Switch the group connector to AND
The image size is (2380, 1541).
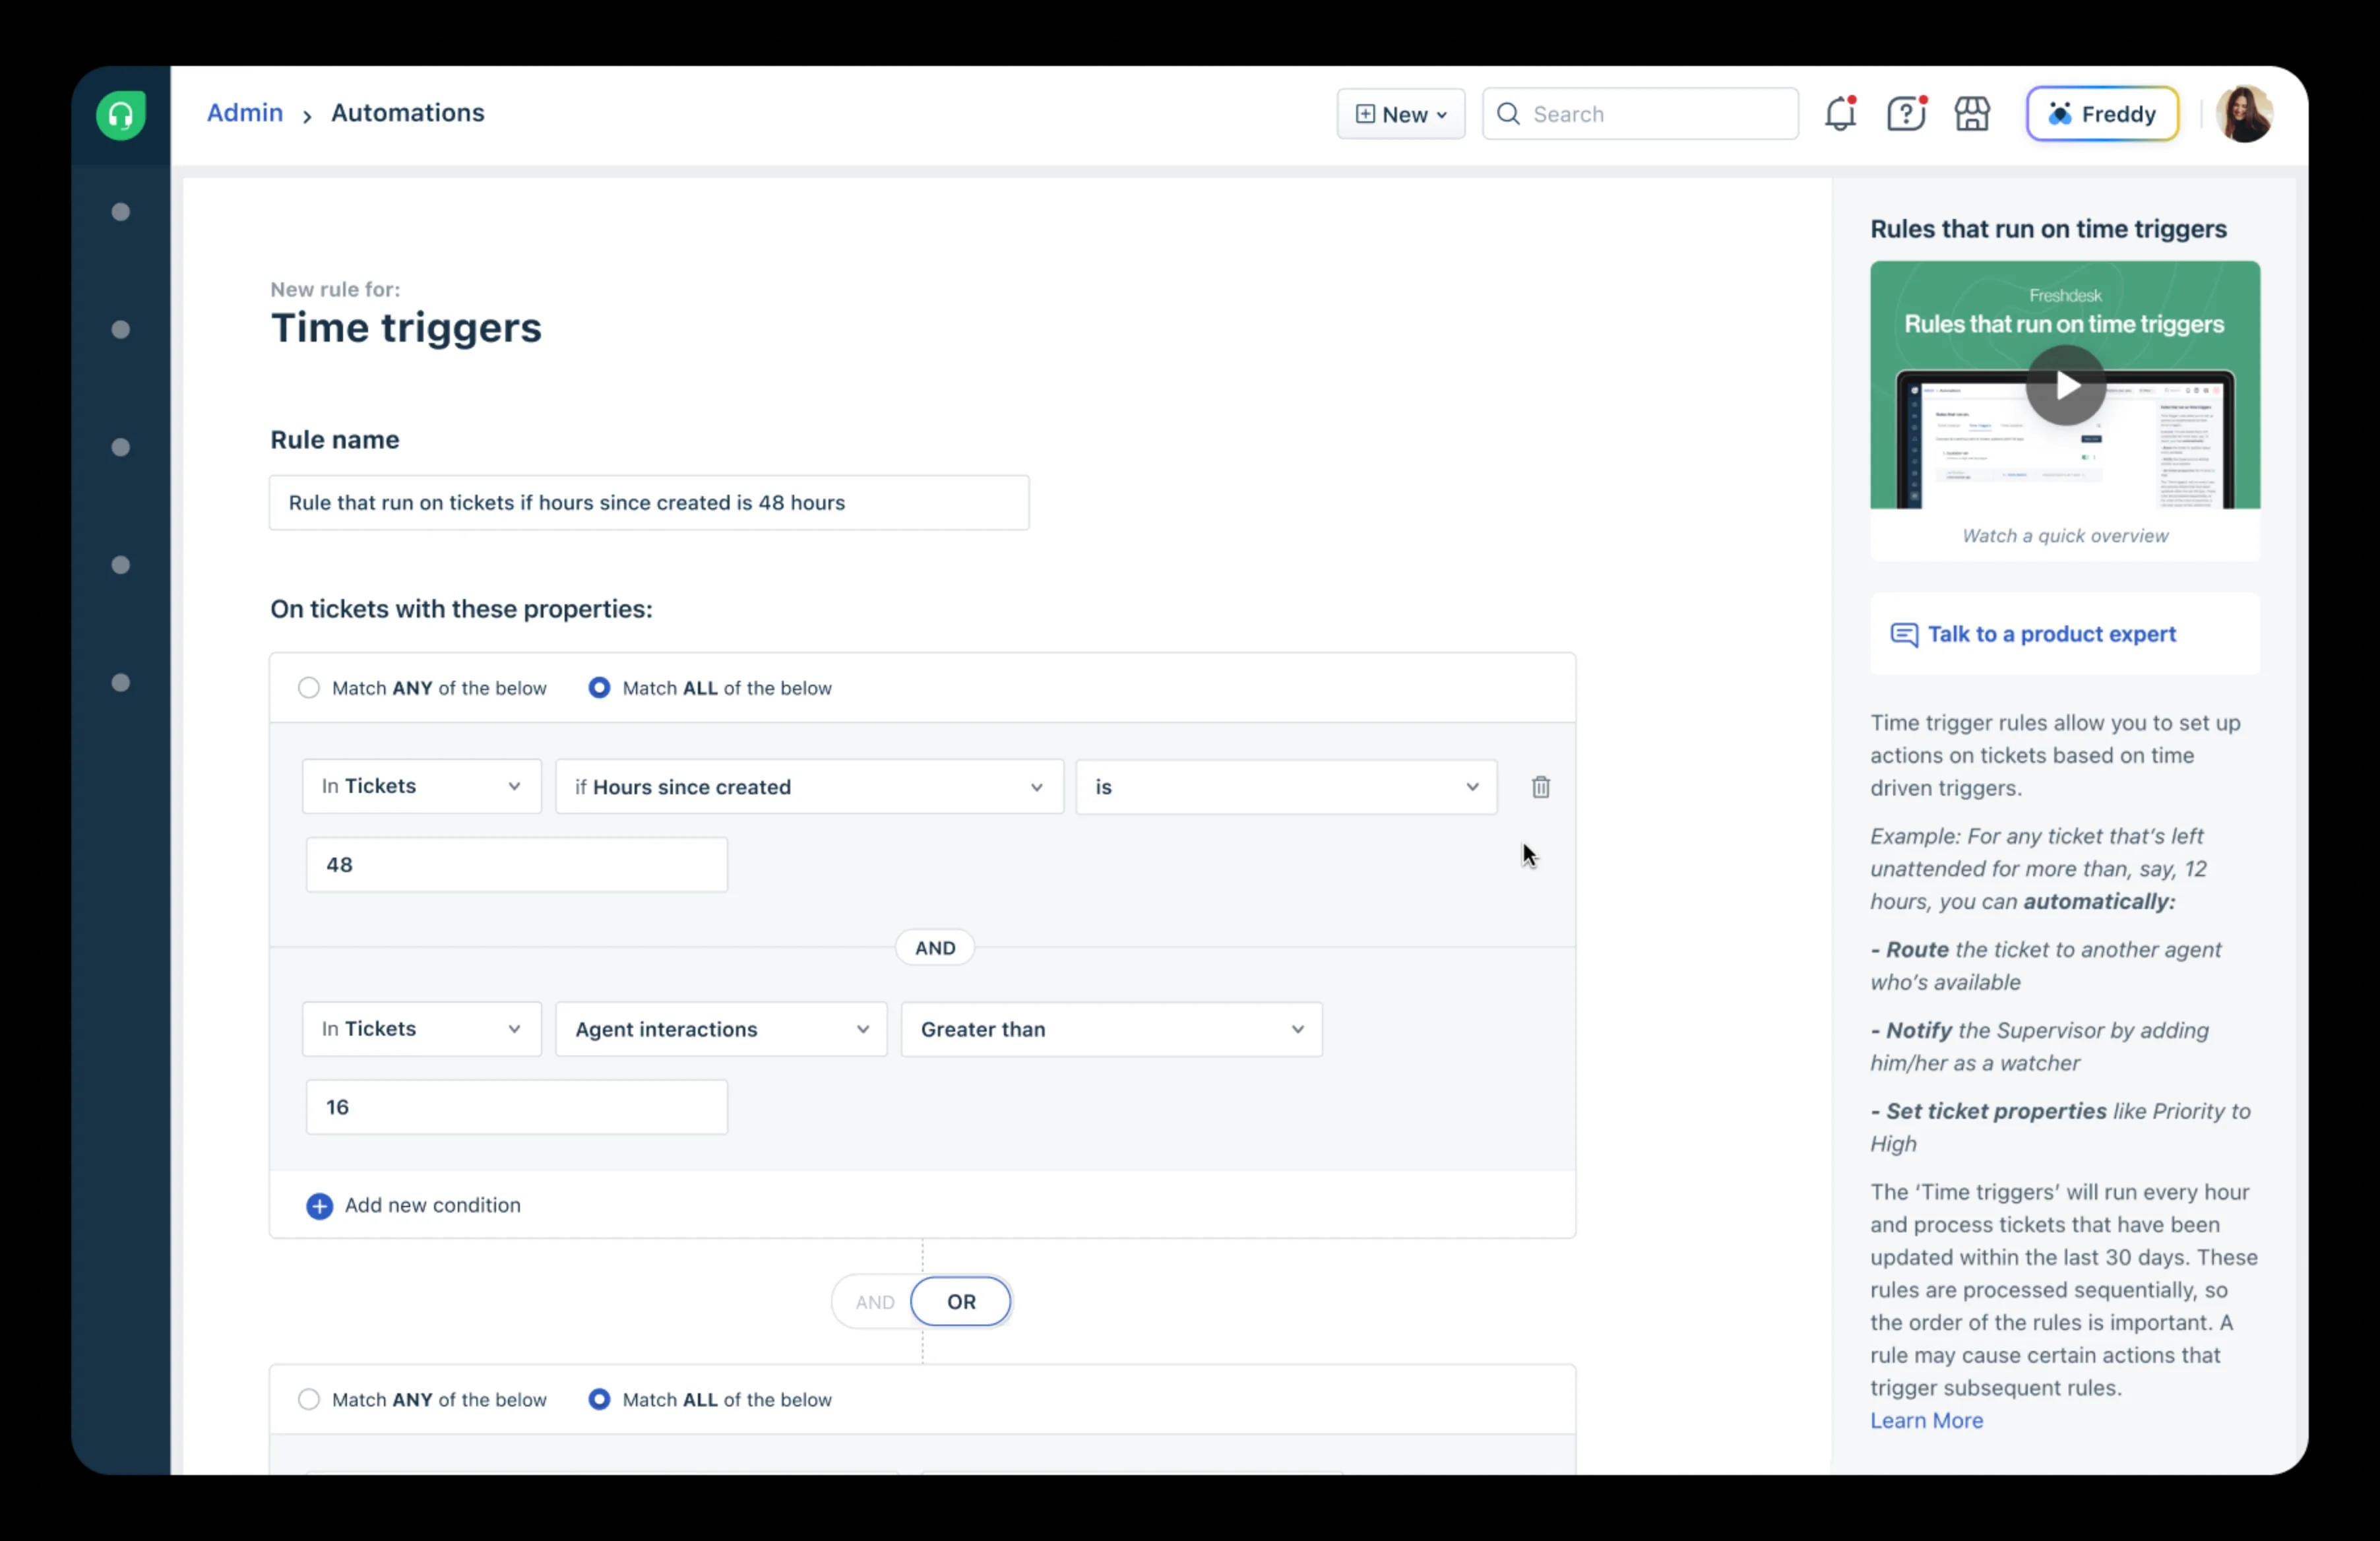tap(875, 1302)
